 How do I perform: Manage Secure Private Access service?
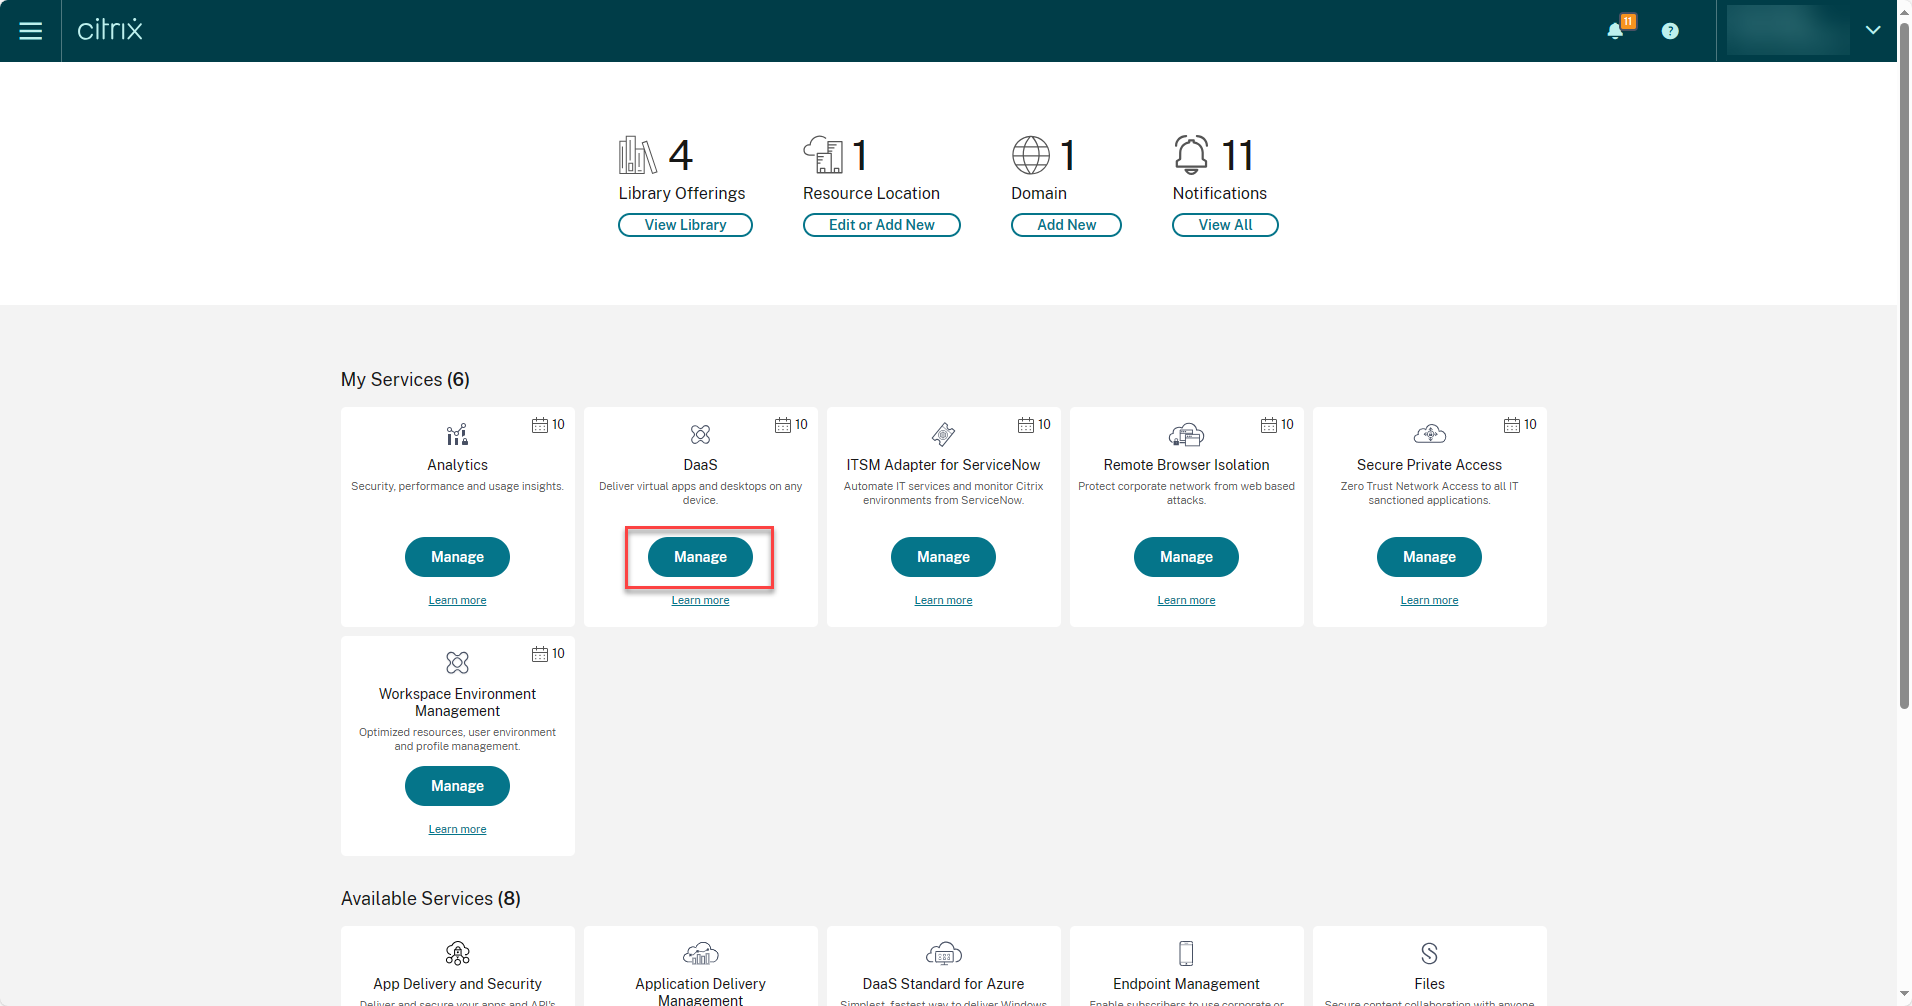[x=1429, y=557]
